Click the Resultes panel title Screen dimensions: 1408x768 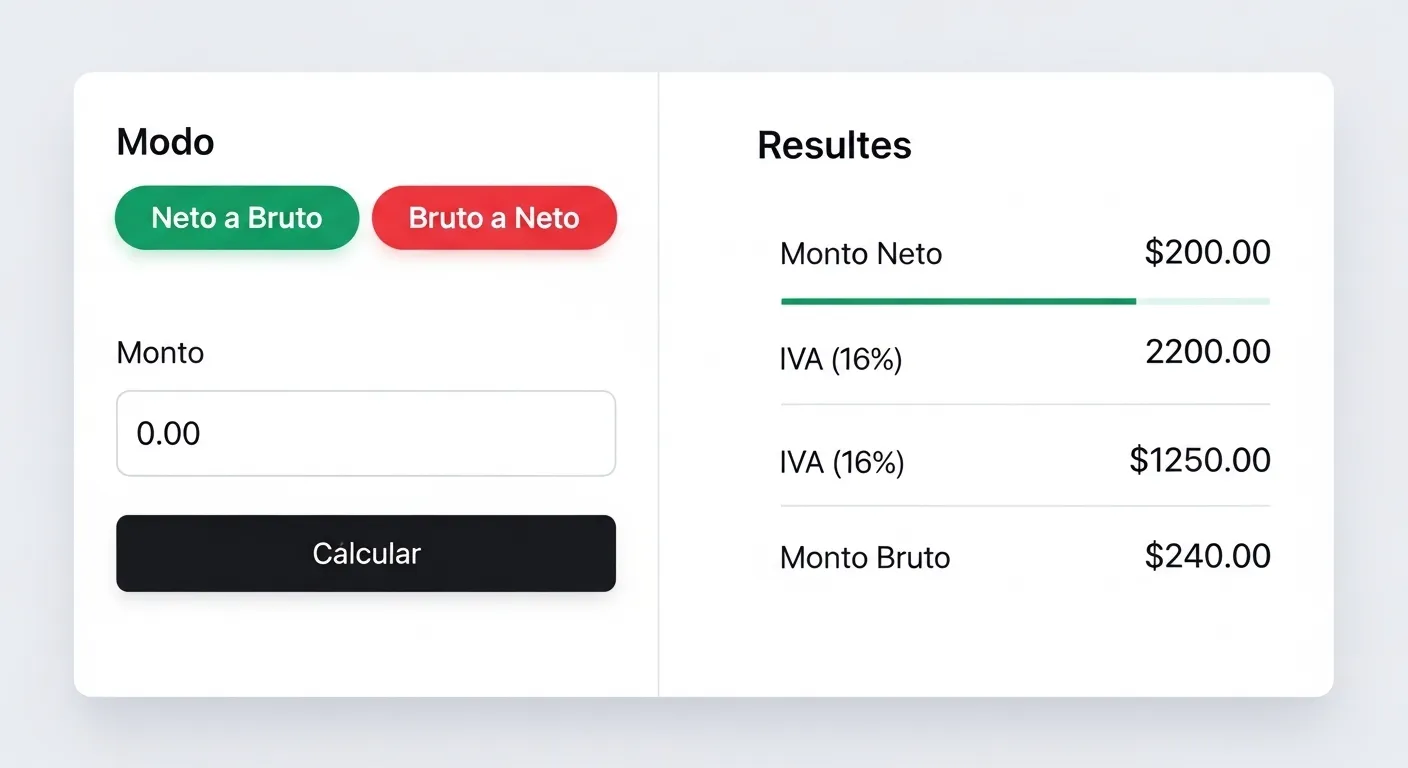tap(834, 145)
